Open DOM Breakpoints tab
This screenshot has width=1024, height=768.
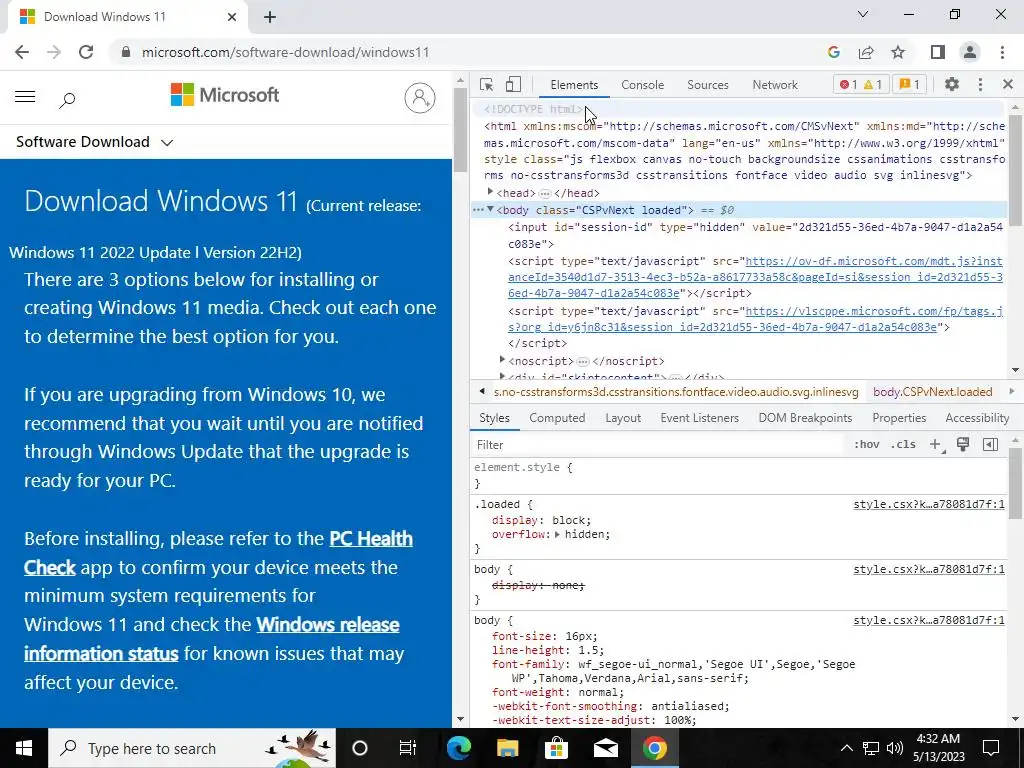click(x=805, y=418)
